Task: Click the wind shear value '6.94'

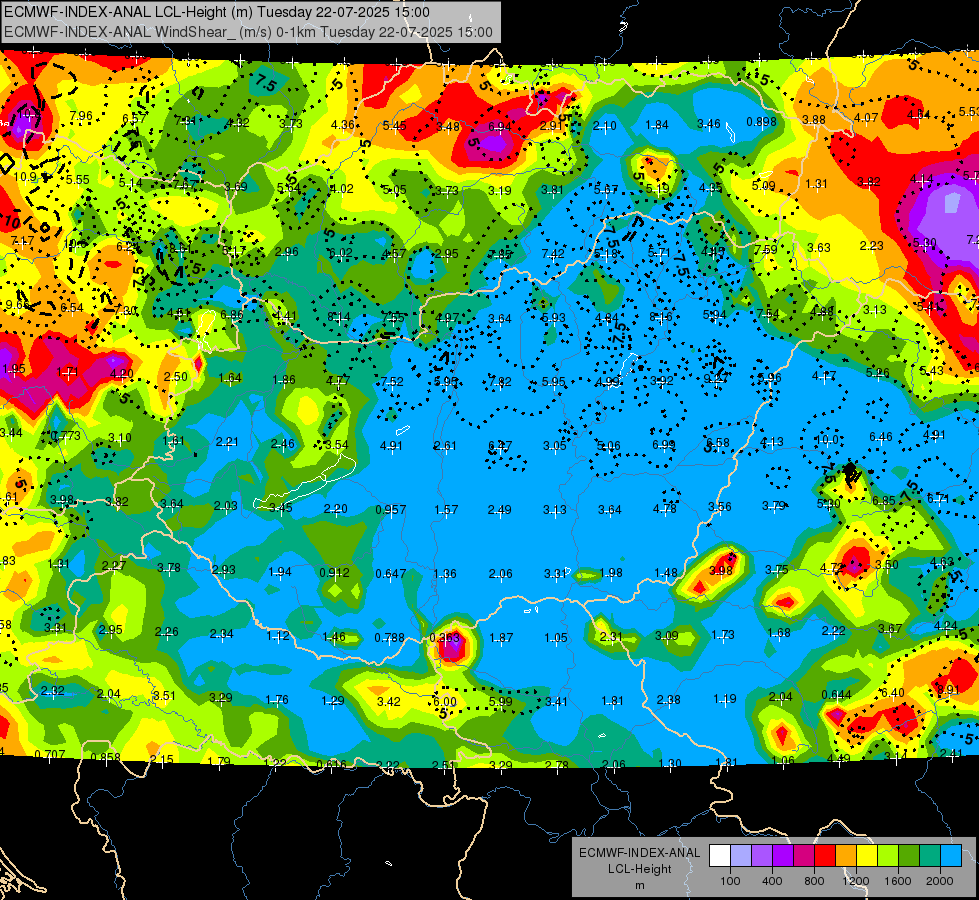Action: coord(499,127)
